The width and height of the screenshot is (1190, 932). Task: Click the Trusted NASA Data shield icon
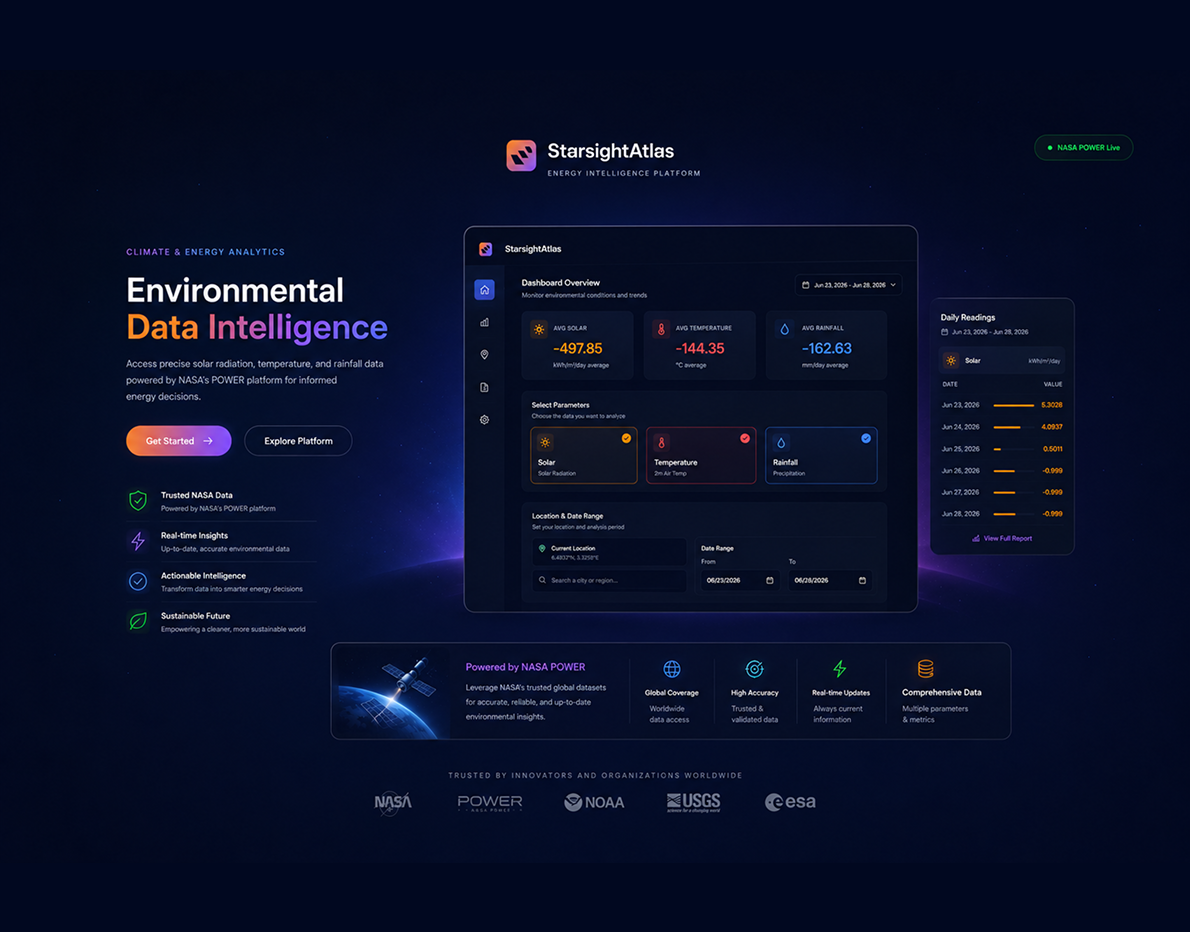click(137, 501)
